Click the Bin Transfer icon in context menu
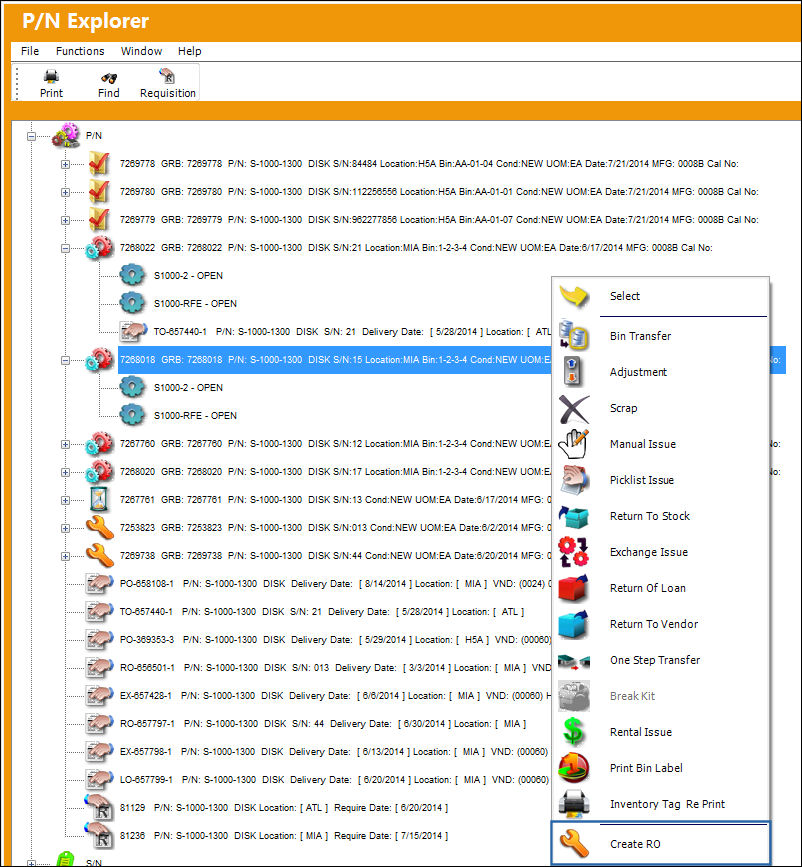The height and width of the screenshot is (867, 802). [573, 336]
